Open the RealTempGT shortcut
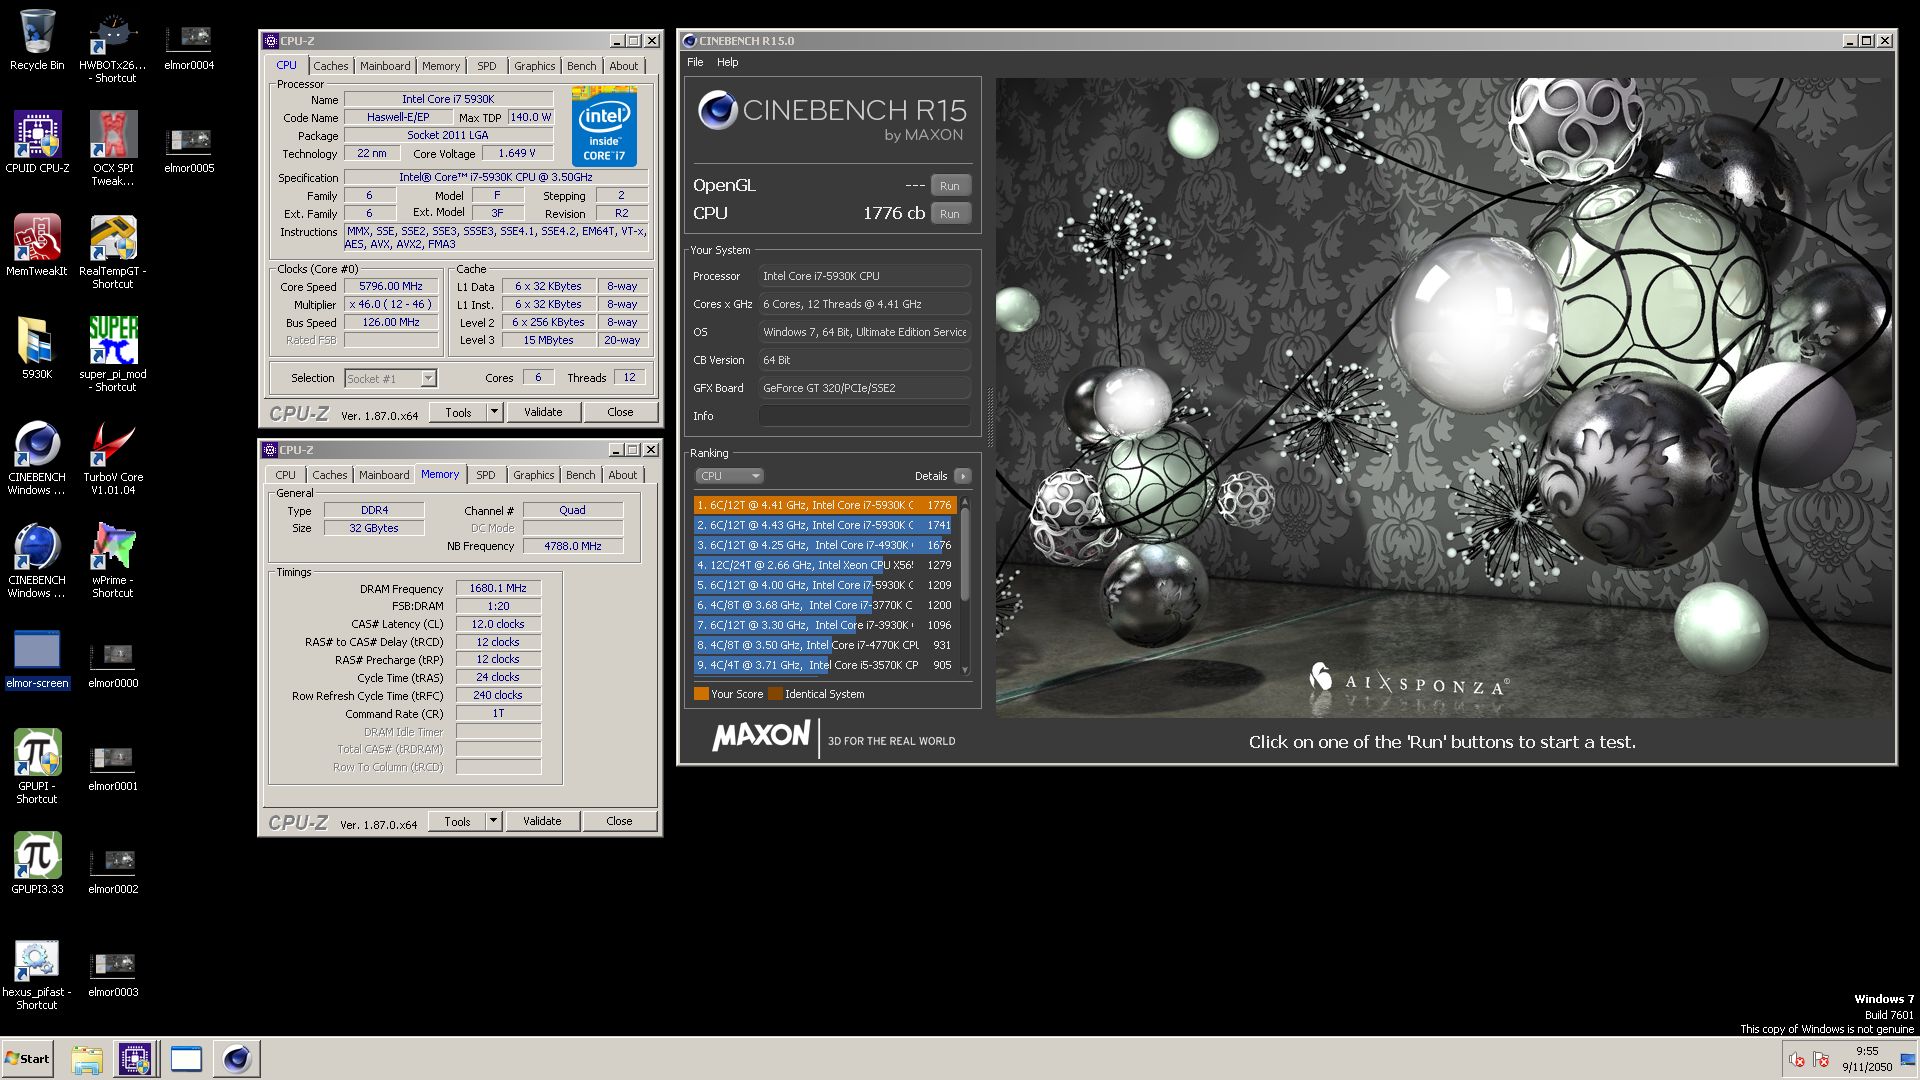The height and width of the screenshot is (1080, 1920). tap(113, 252)
